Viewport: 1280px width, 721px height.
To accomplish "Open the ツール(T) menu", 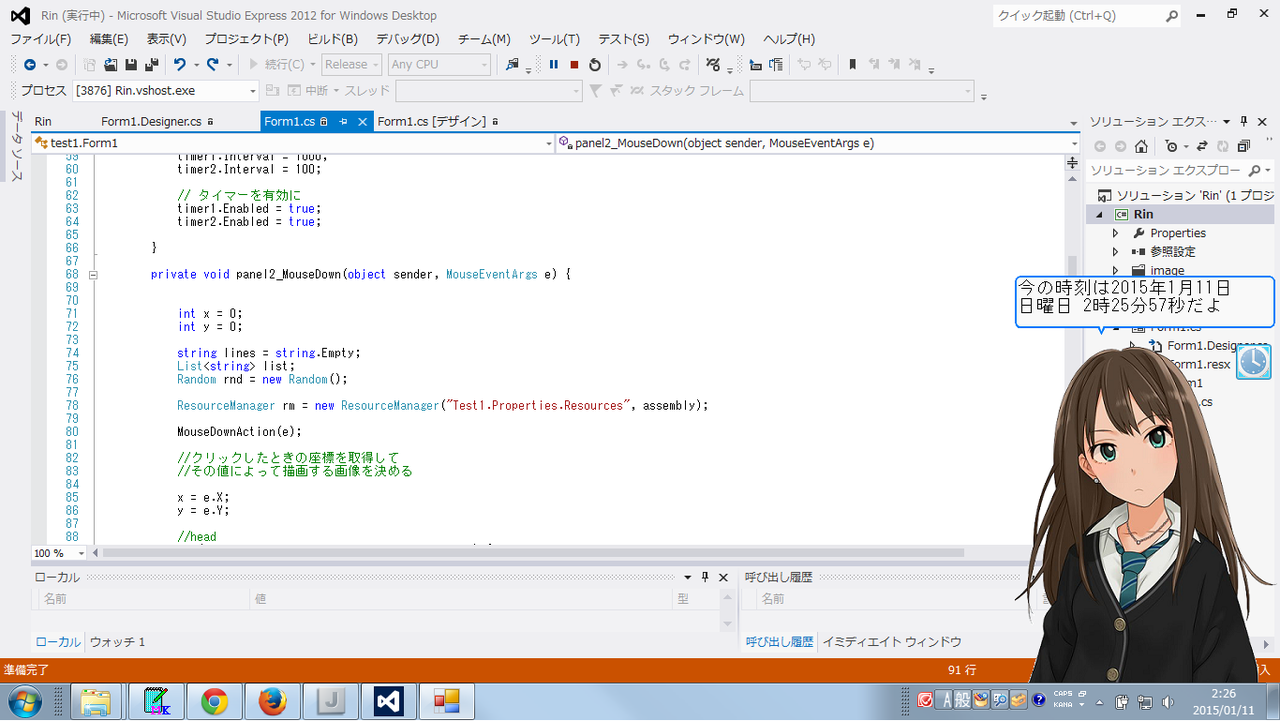I will pos(555,39).
